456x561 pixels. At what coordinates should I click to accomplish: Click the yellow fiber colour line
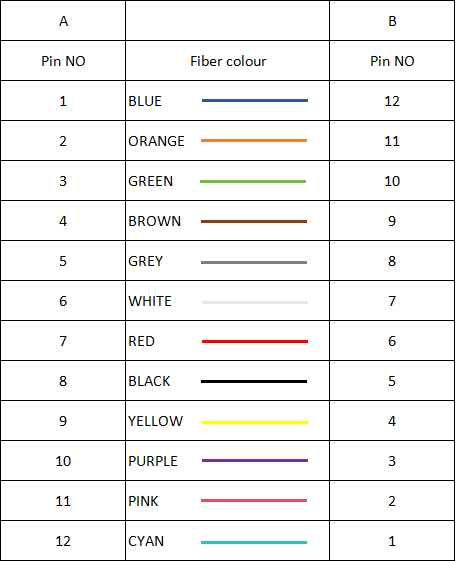[x=255, y=423]
